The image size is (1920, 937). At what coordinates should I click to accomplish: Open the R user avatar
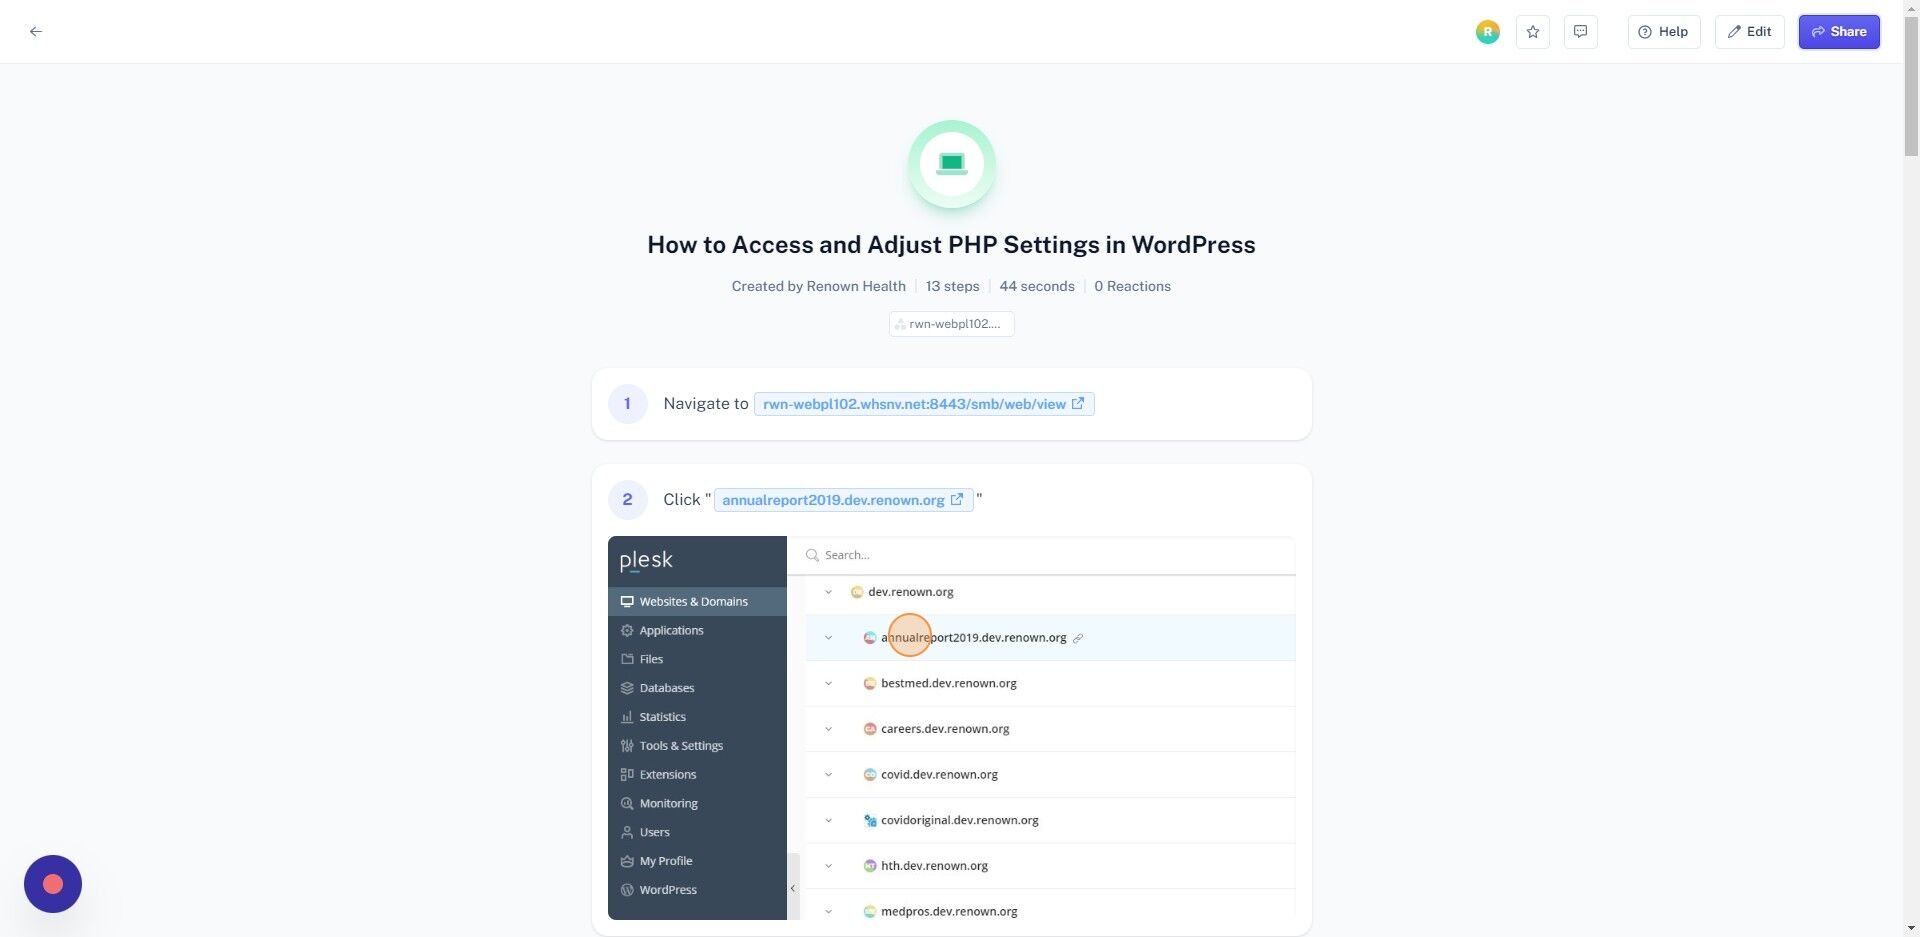coord(1487,32)
